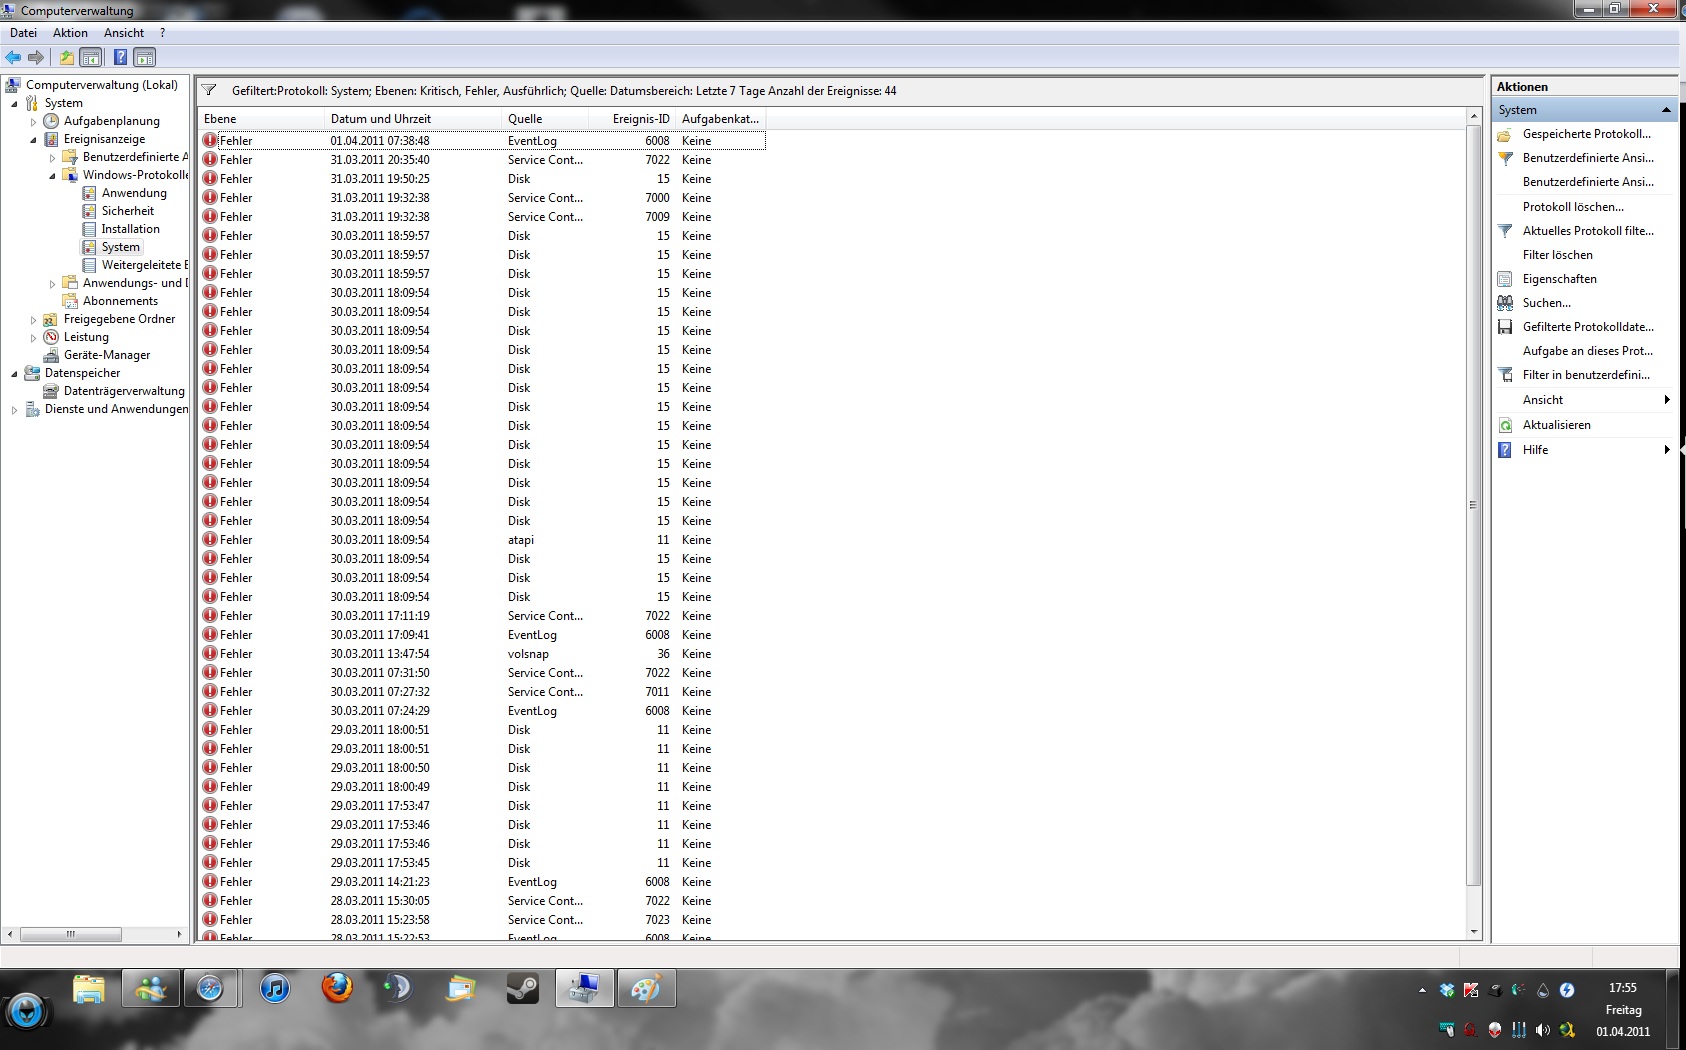Open Geräte-Manager in the tree
The width and height of the screenshot is (1686, 1050).
click(107, 355)
